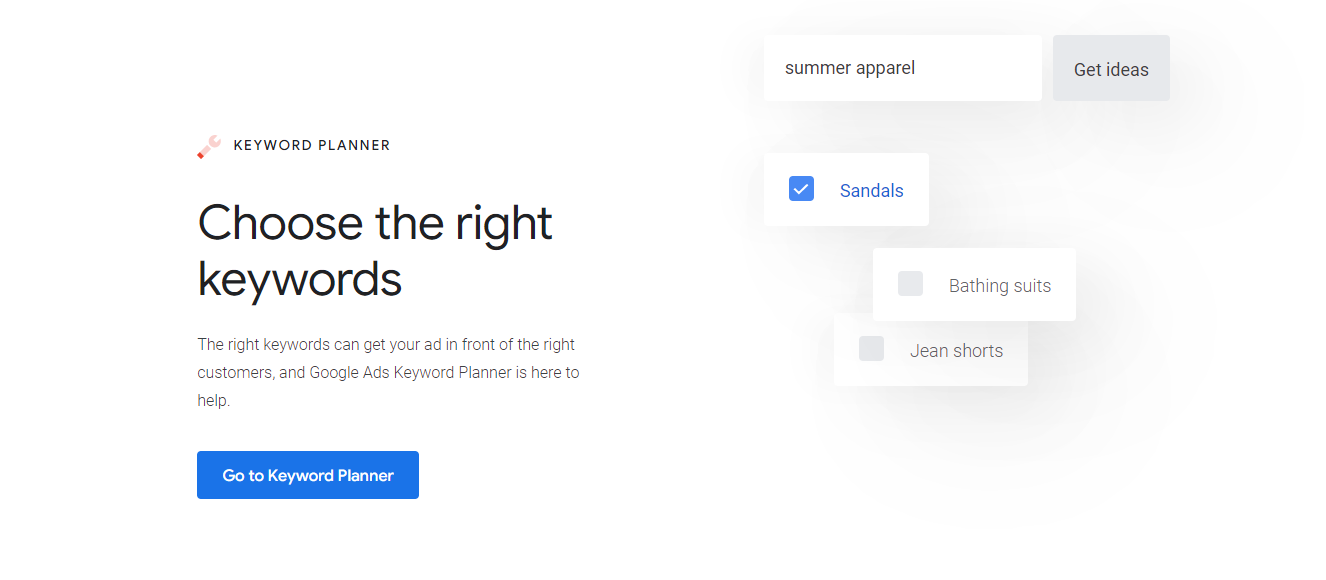Select the Jean shorts keyword label
Image resolution: width=1326 pixels, height=580 pixels.
point(956,351)
